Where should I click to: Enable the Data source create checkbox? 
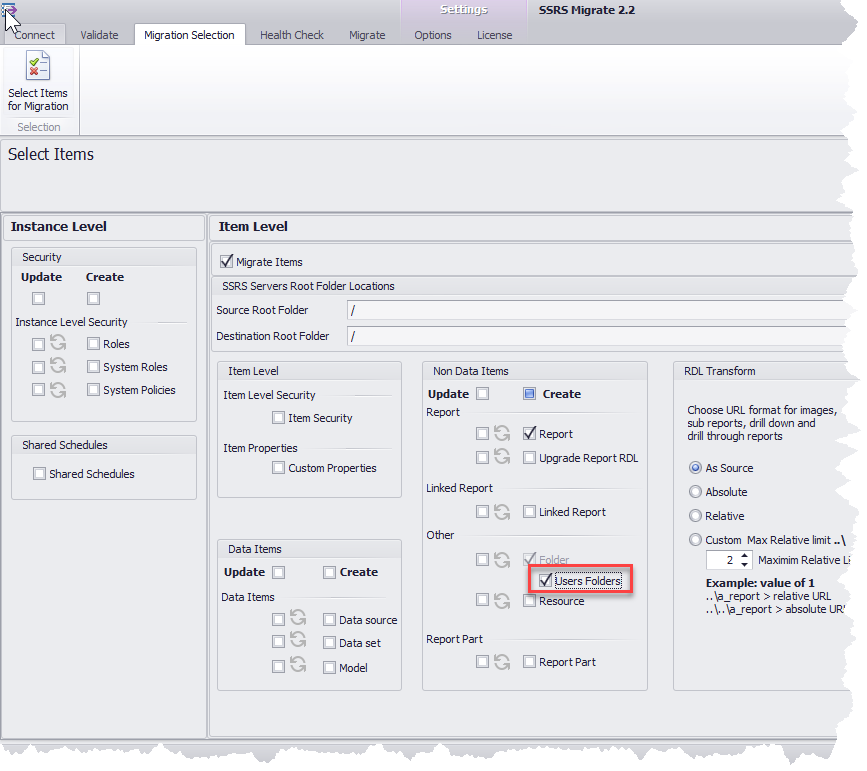[x=330, y=619]
